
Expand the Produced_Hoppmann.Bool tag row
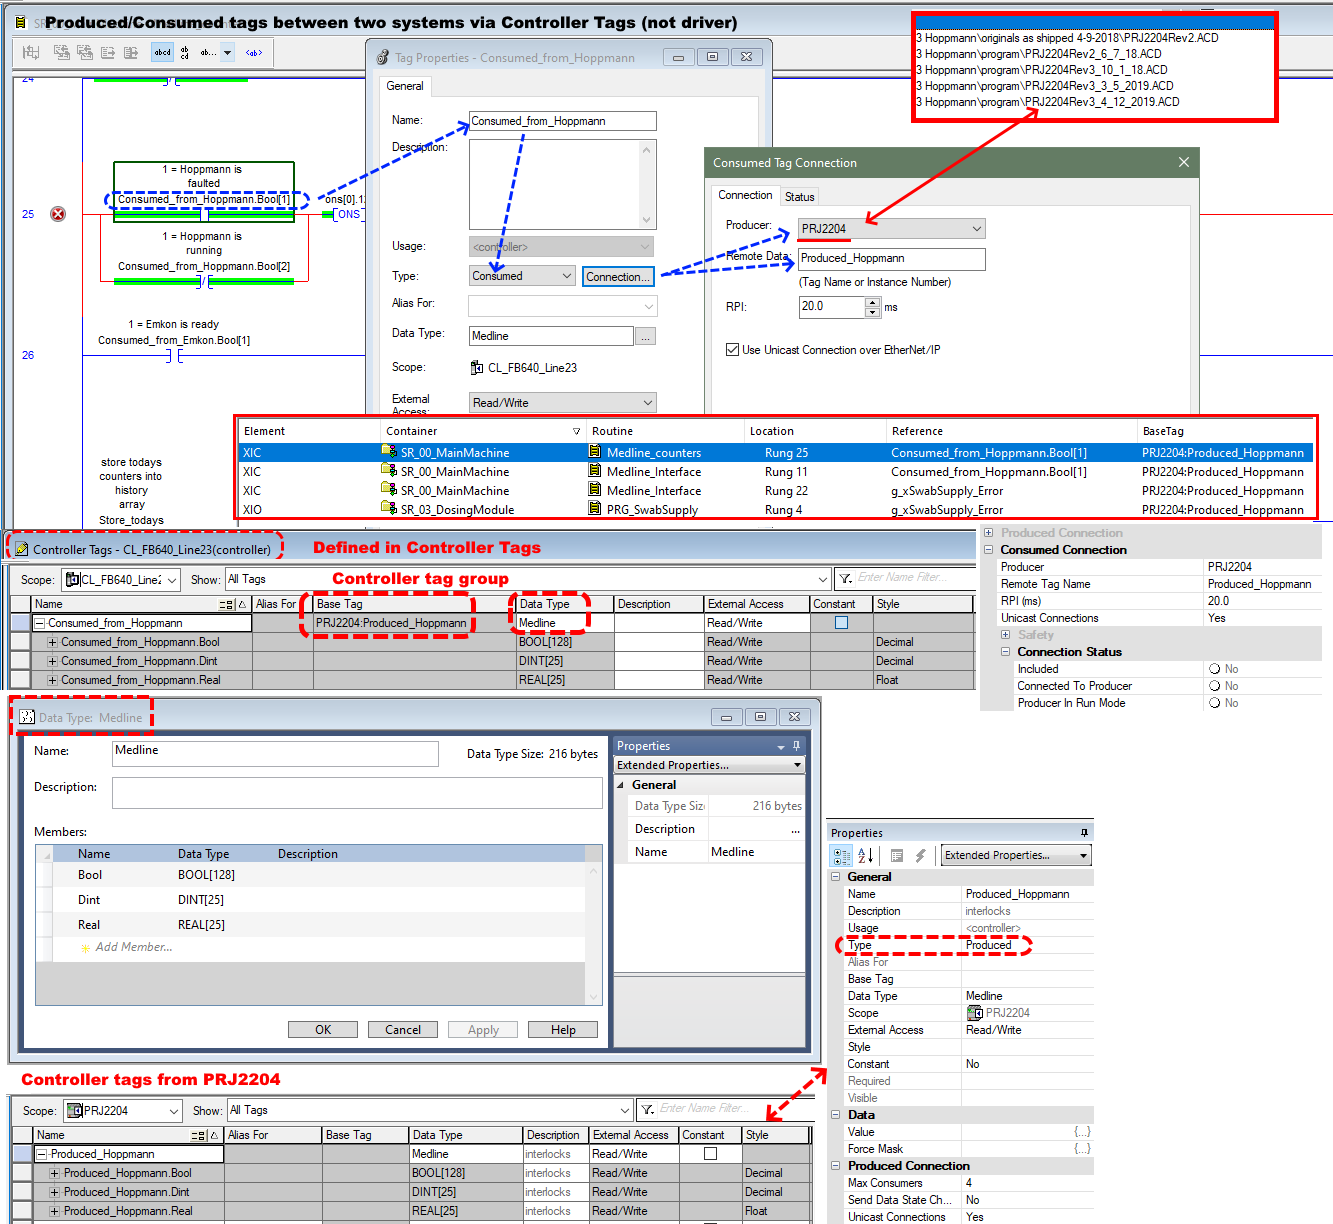[x=56, y=1173]
